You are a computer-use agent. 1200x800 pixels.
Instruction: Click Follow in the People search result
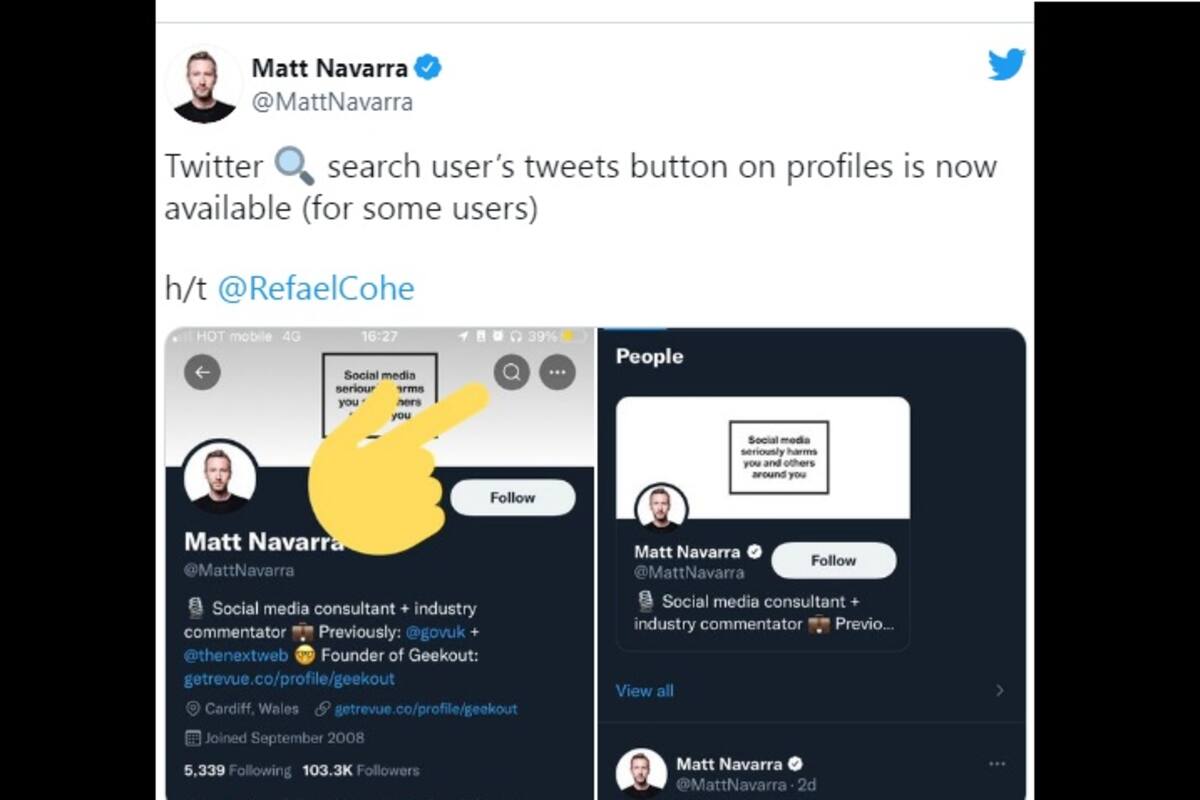[x=834, y=560]
